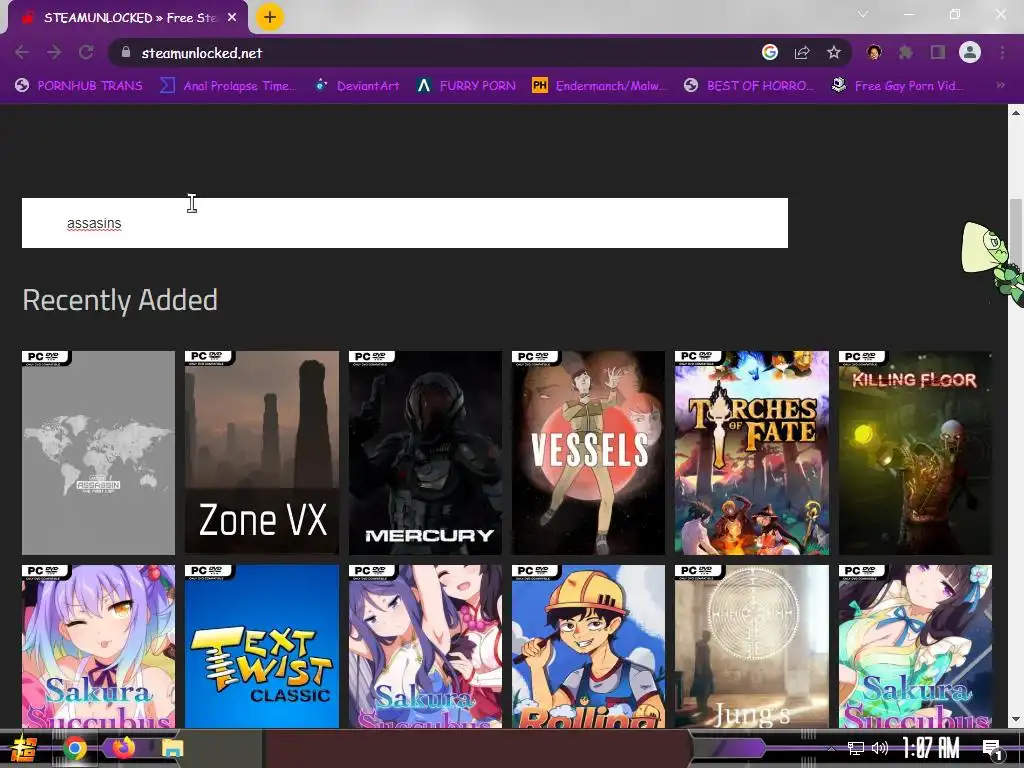Click the search field containing assasins

pos(405,223)
